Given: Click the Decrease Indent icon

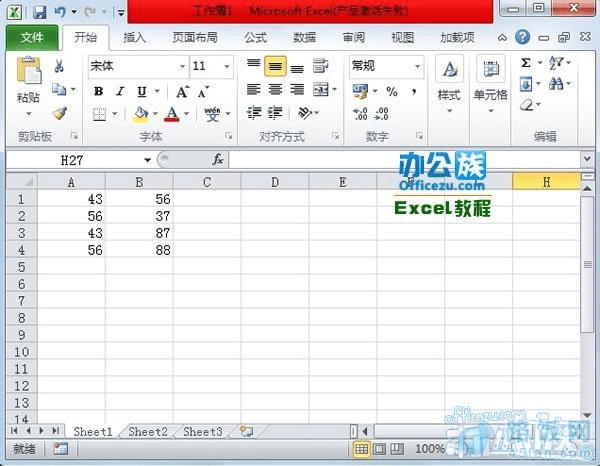Looking at the screenshot, I should (253, 113).
